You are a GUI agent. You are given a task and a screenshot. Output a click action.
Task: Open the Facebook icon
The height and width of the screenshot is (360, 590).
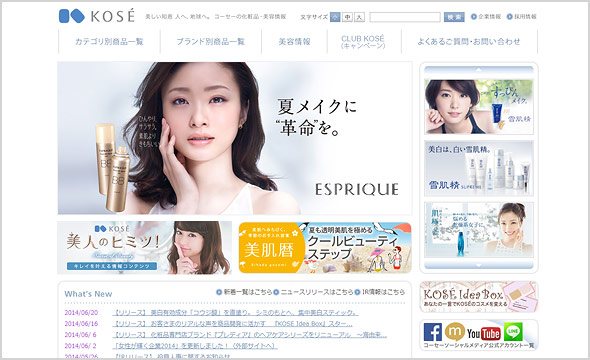(433, 332)
